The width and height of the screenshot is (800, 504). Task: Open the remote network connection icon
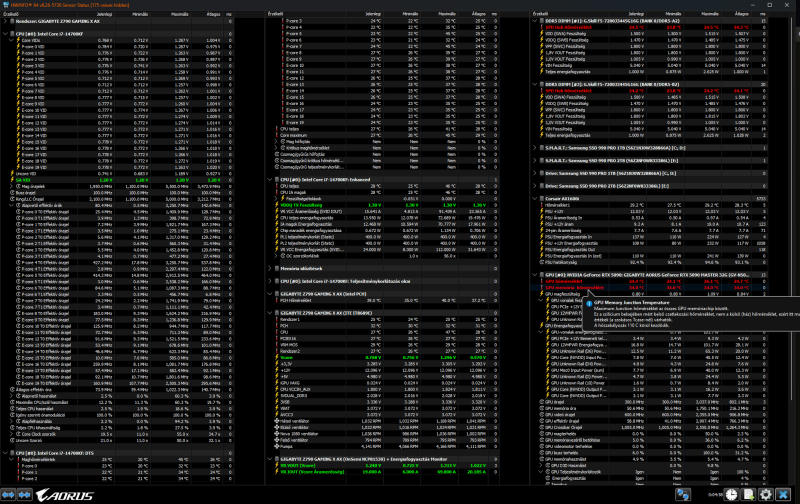tap(683, 494)
